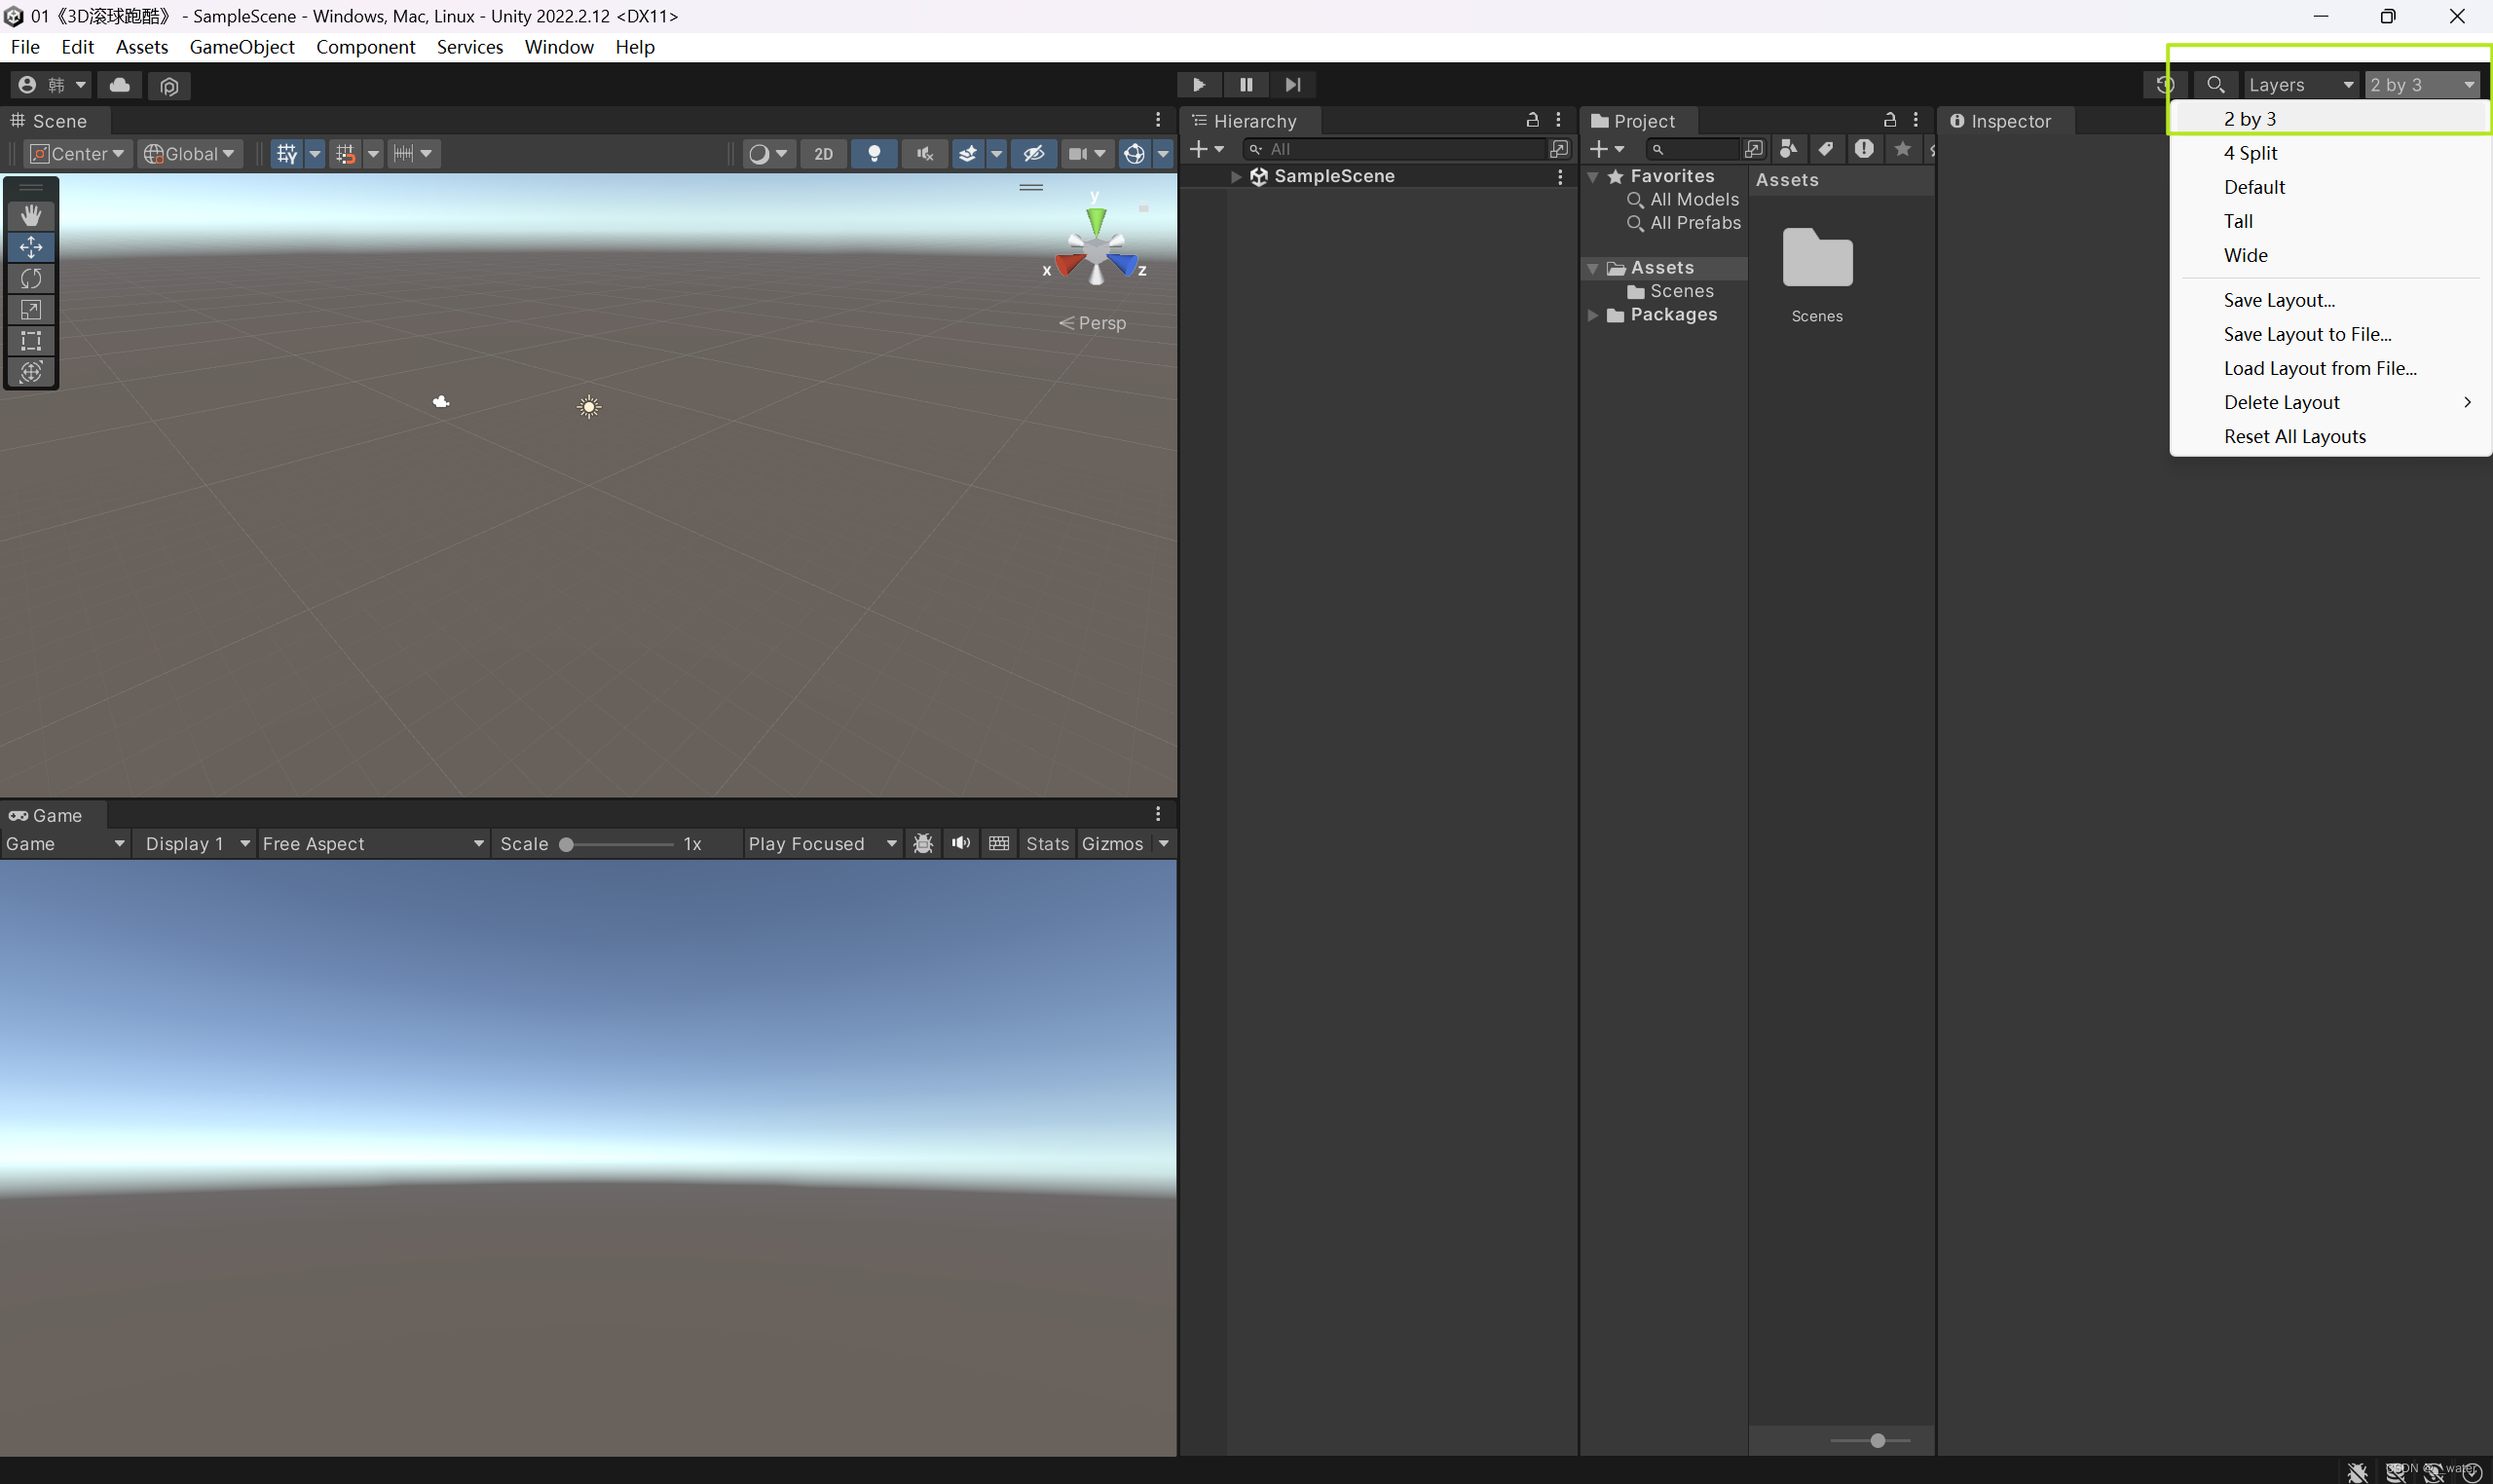Image resolution: width=2493 pixels, height=1484 pixels.
Task: Toggle Mute Audio in Game view
Action: [960, 844]
